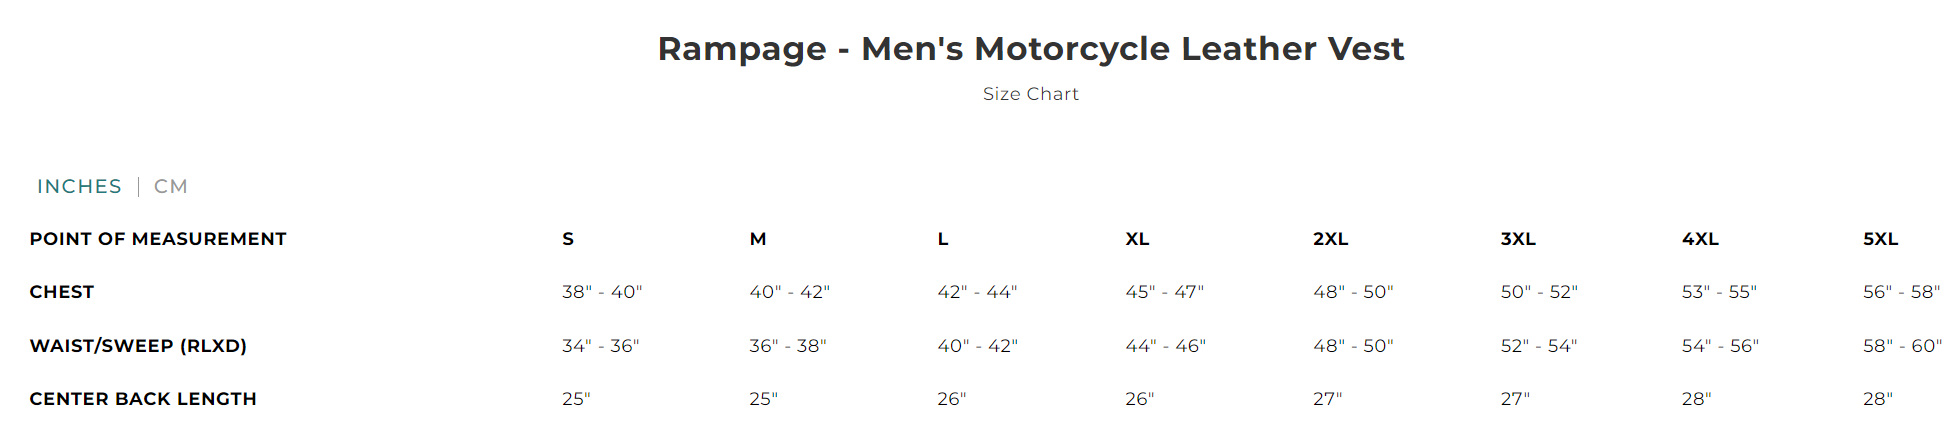Click the 2XL size column header
Viewport: 1953px width, 423px height.
click(1330, 239)
